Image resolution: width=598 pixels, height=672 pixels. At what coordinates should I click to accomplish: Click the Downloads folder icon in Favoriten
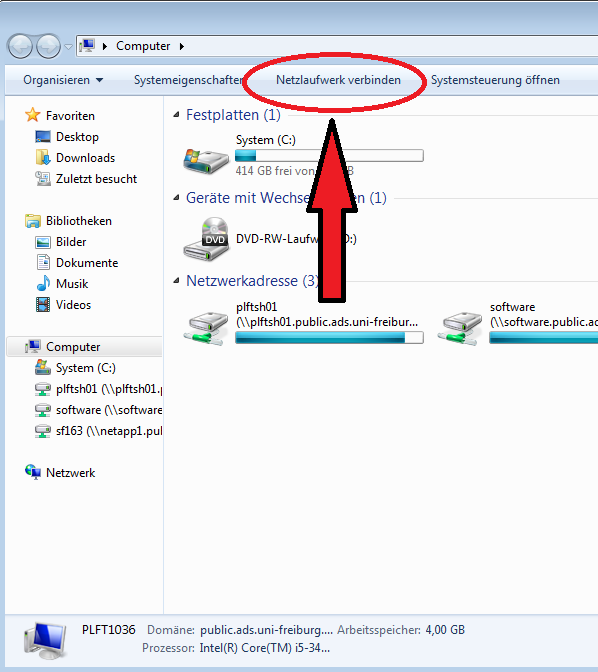pyautogui.click(x=43, y=158)
